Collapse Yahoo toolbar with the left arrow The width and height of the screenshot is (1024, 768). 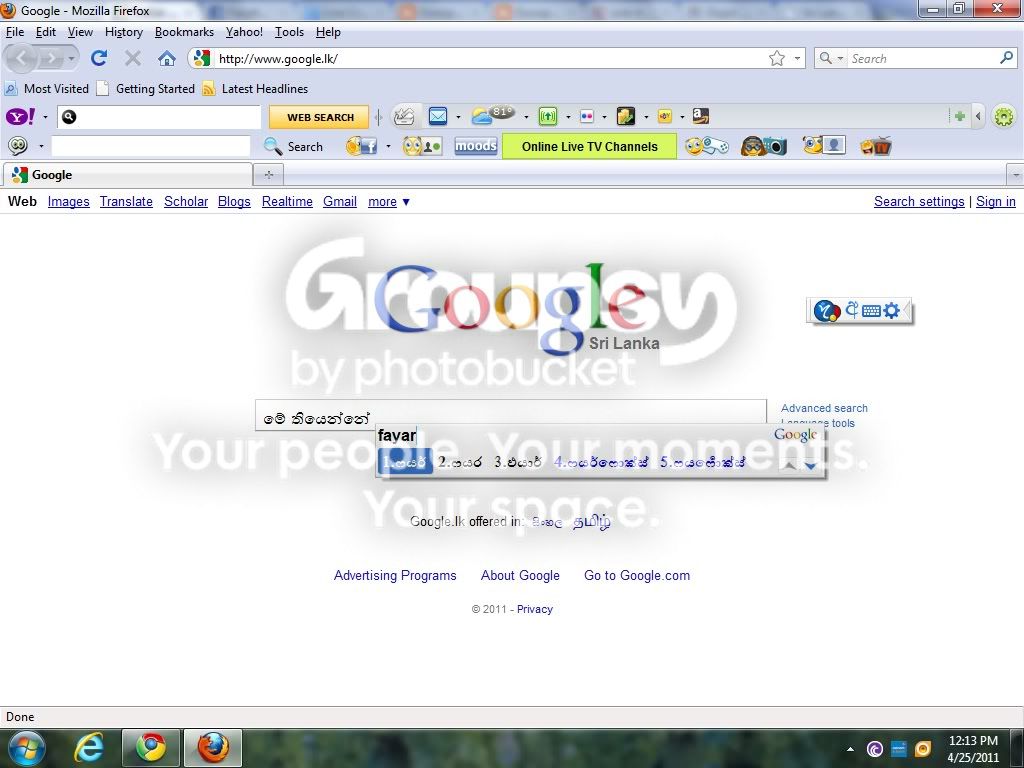978,116
